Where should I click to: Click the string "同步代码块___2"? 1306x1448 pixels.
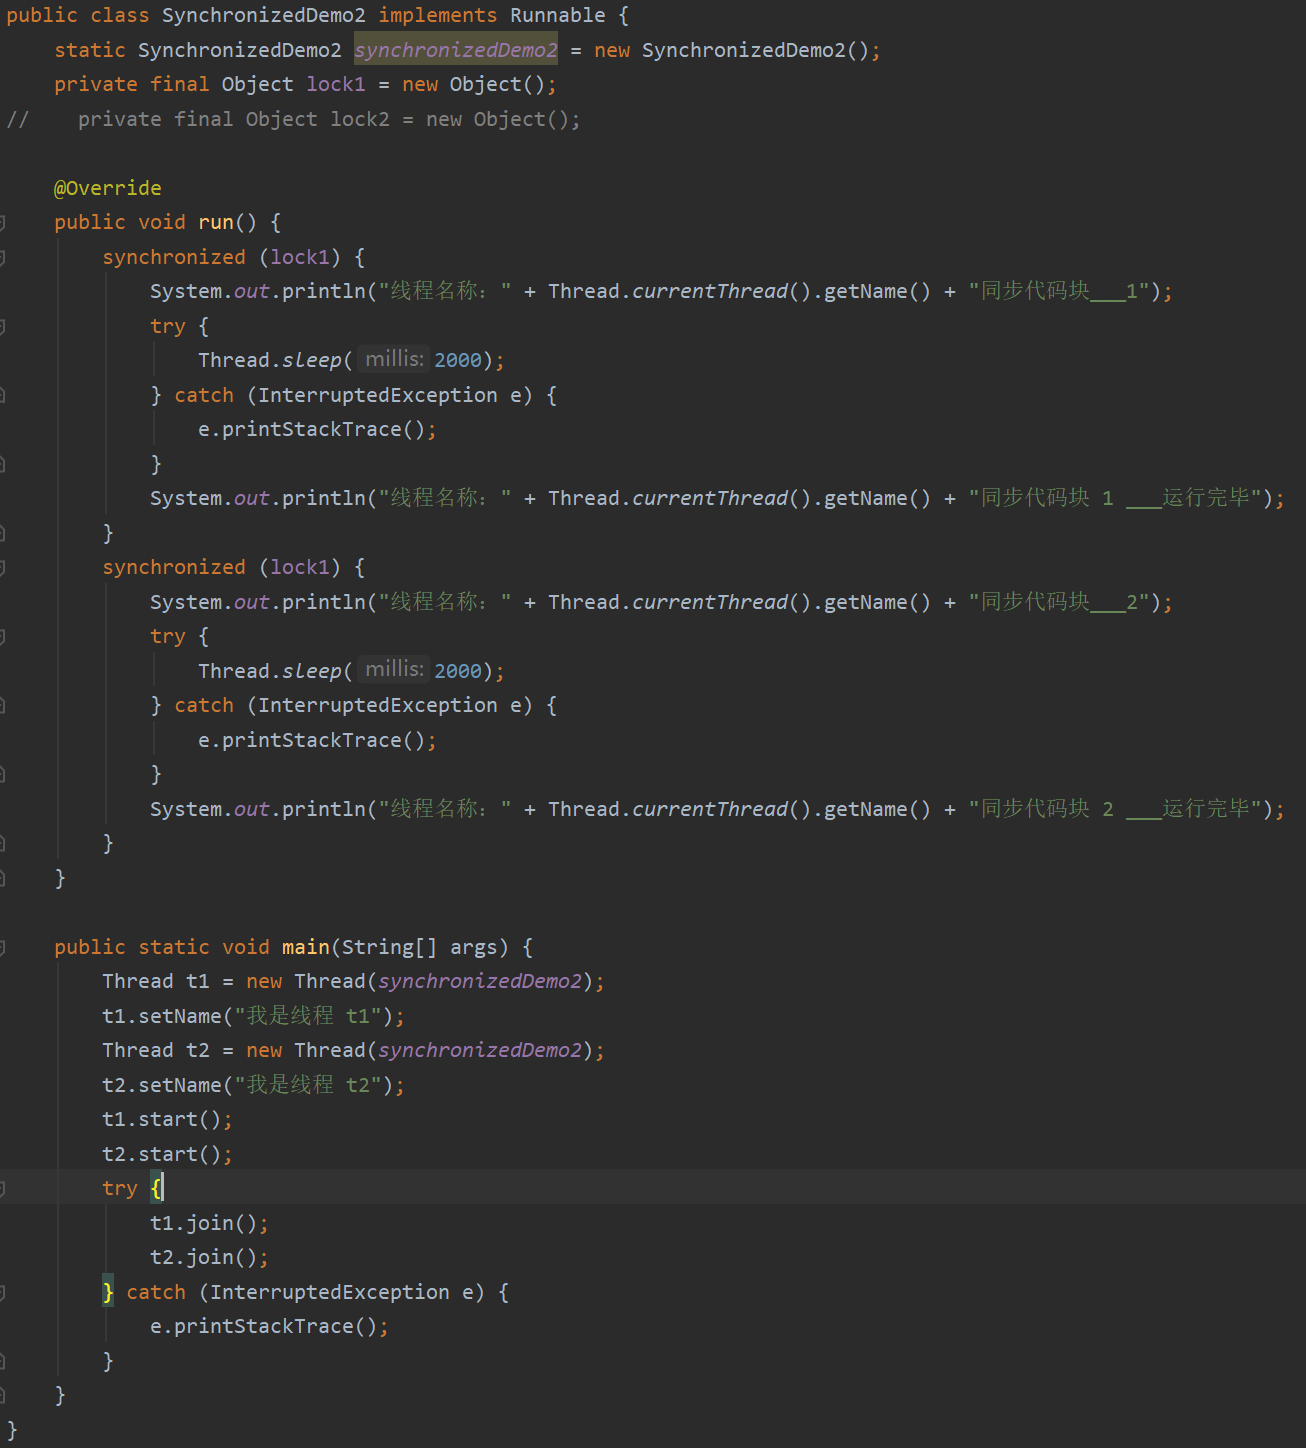coord(1059,602)
